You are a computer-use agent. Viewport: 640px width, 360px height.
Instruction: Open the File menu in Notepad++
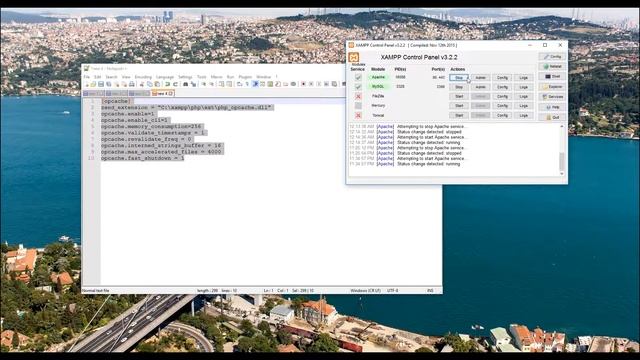point(87,77)
